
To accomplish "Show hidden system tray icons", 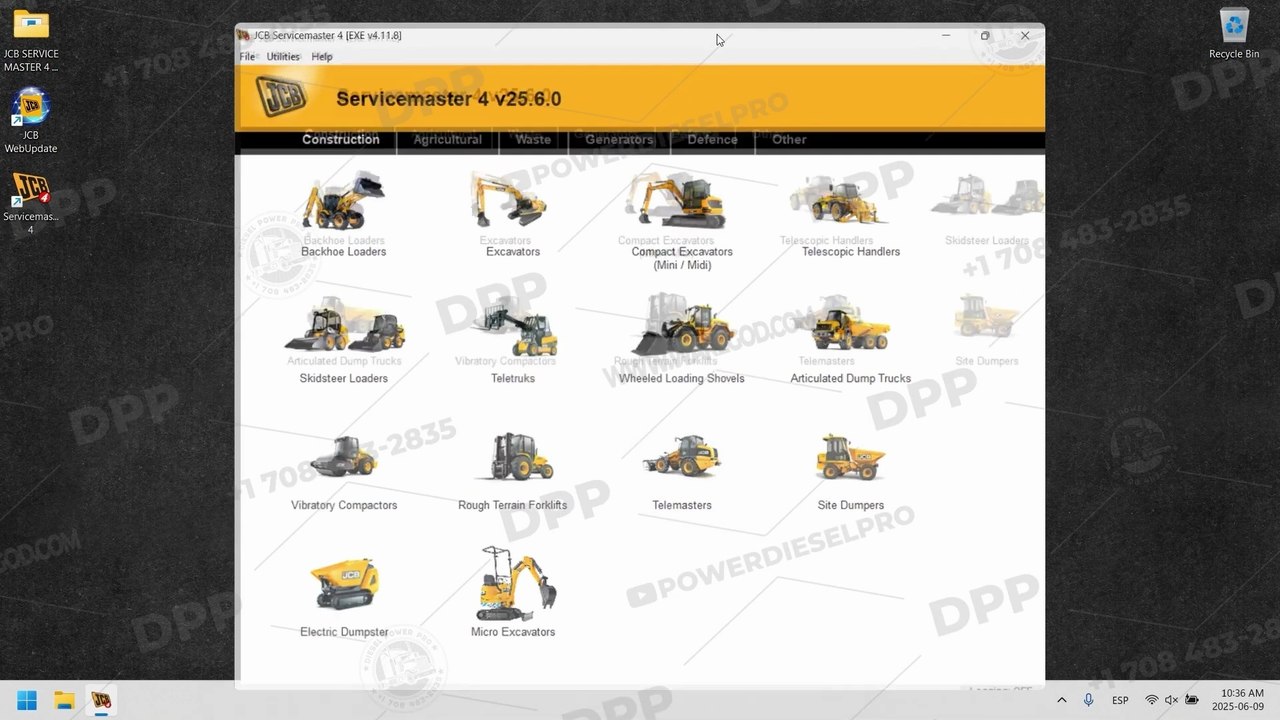I will click(x=1062, y=700).
